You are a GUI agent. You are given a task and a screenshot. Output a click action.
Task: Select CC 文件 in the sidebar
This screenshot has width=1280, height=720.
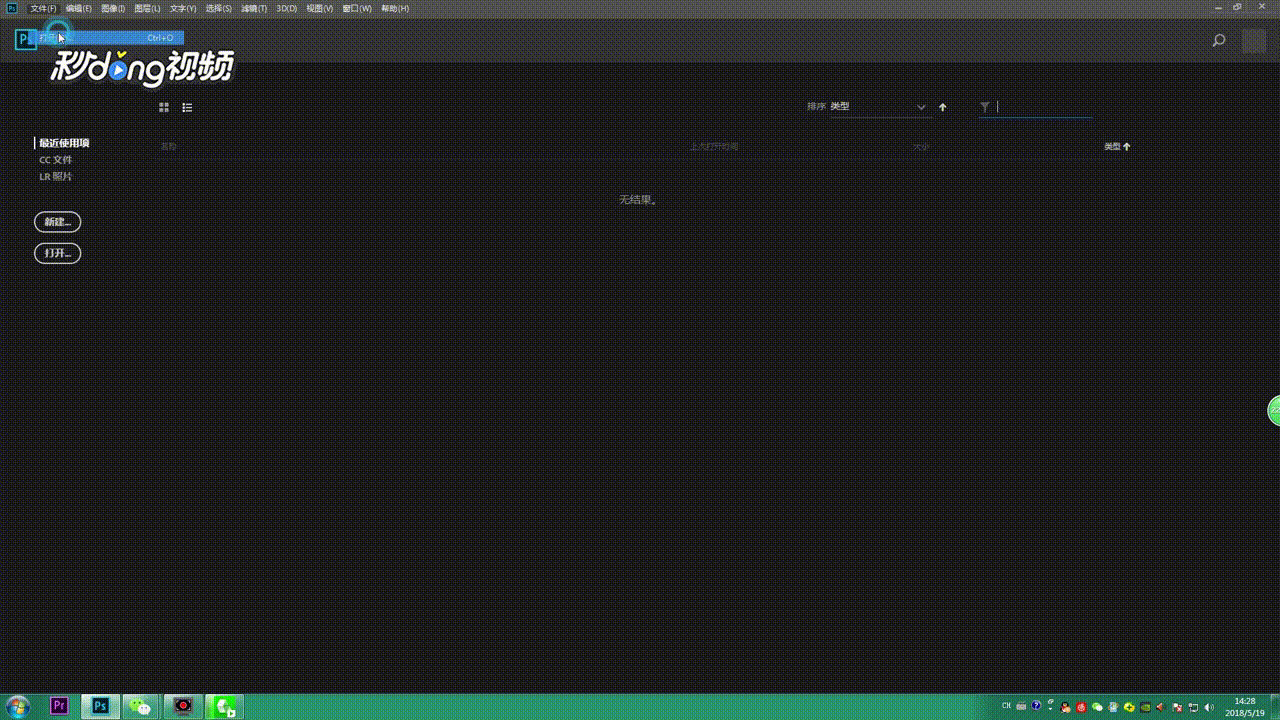point(56,160)
